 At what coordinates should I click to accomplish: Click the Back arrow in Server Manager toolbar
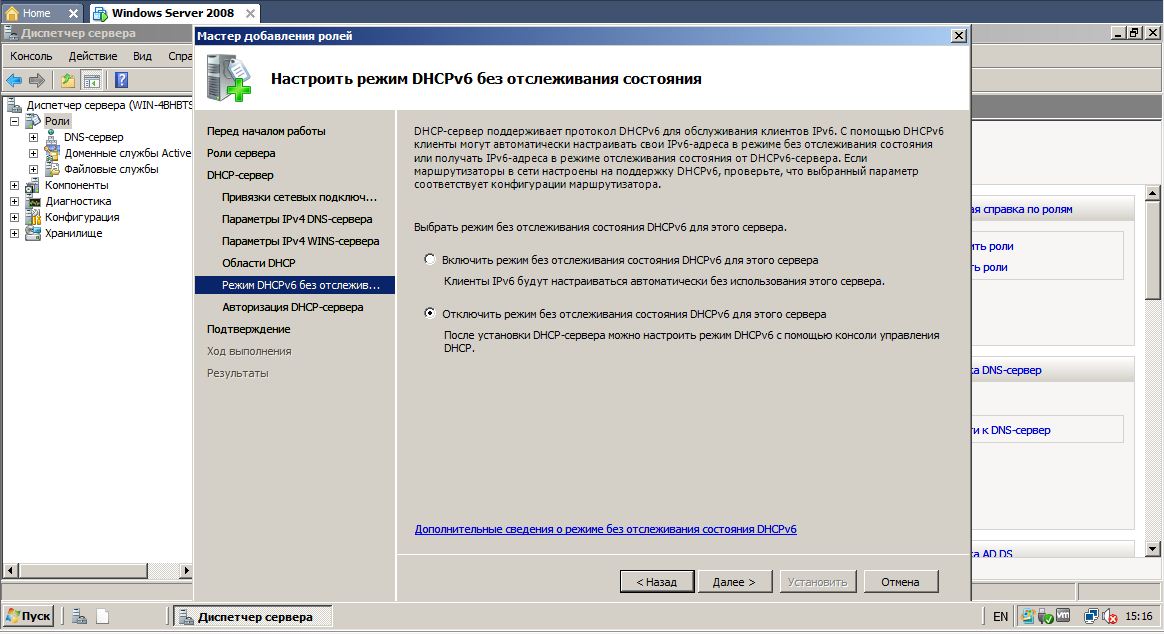click(x=14, y=80)
